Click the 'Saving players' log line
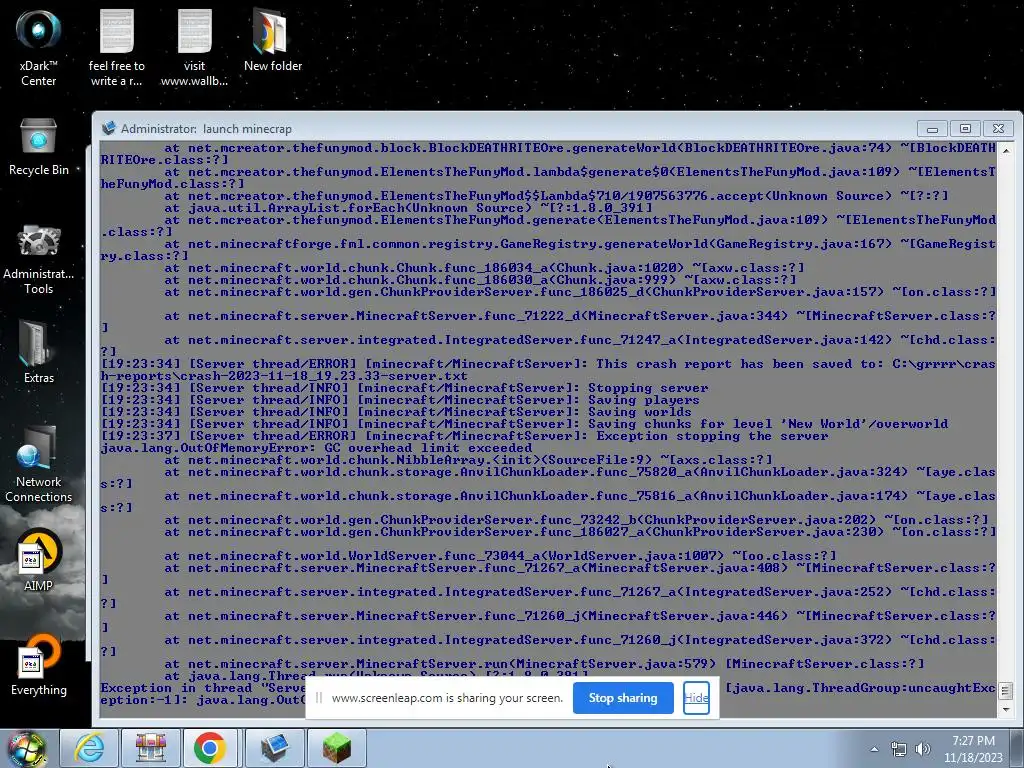This screenshot has width=1024, height=768. click(400, 400)
